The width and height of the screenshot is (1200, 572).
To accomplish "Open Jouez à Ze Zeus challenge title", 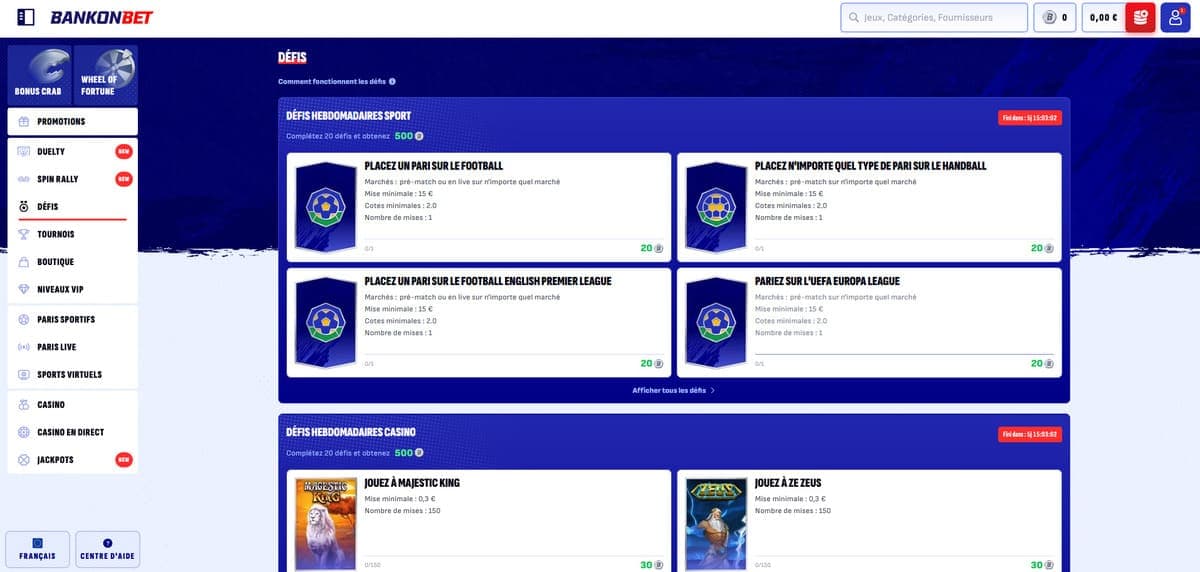I will [x=790, y=483].
